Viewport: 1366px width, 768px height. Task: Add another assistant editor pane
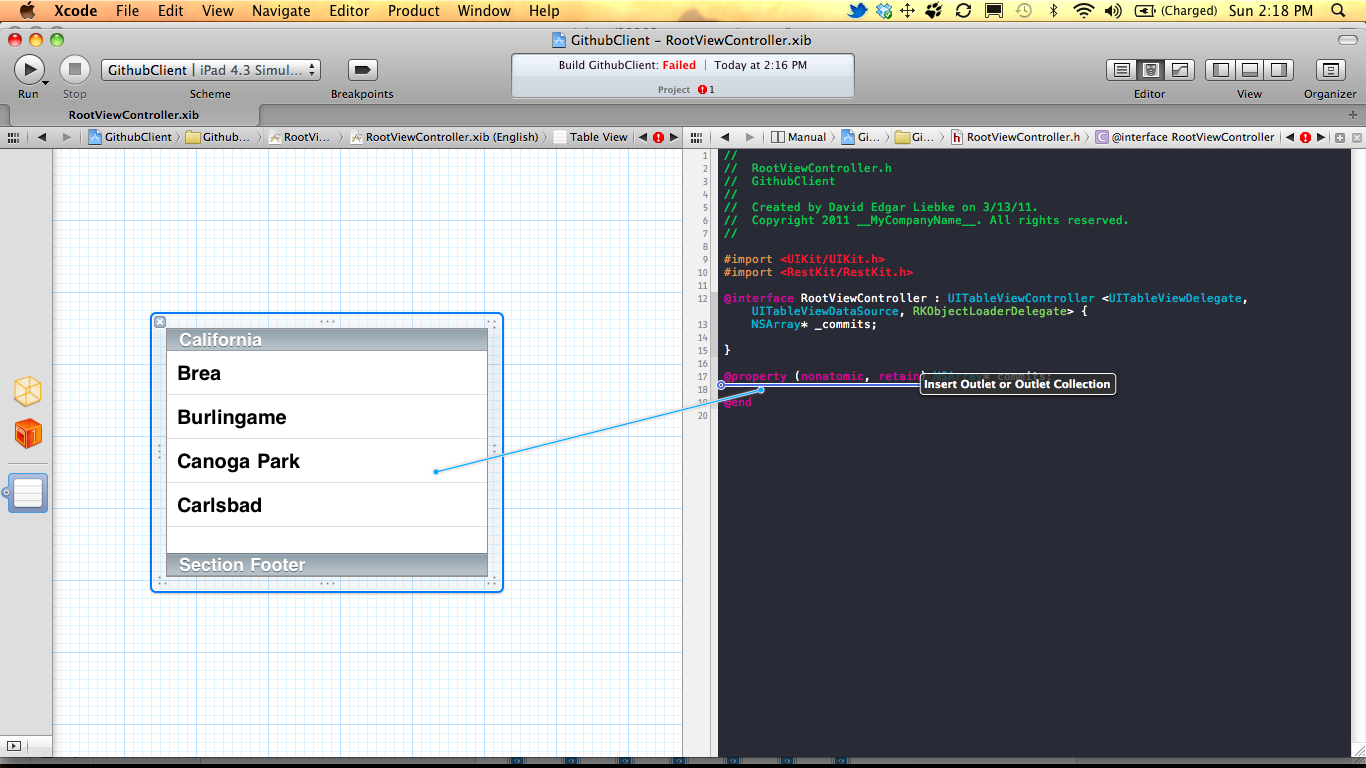[x=1339, y=137]
